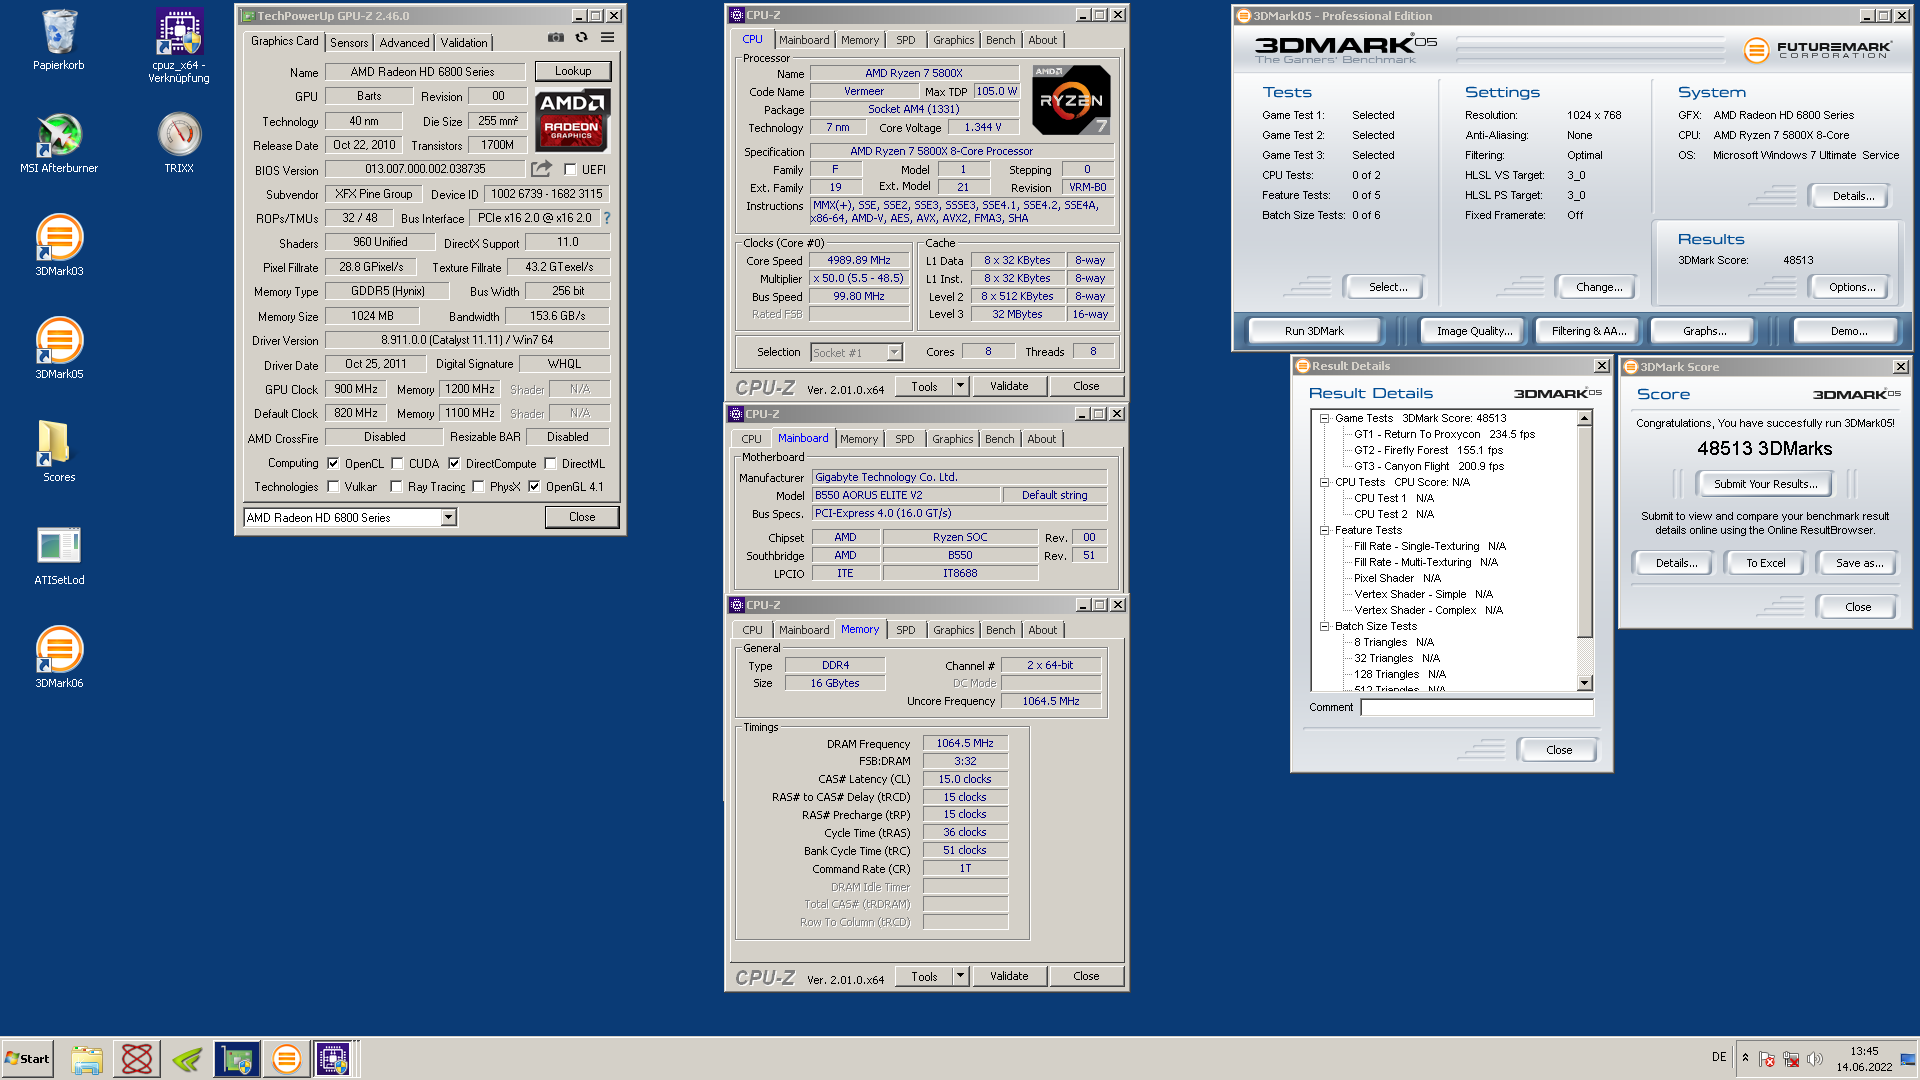Click the Comment input field in Result Details
1920x1080 pixels.
1476,707
